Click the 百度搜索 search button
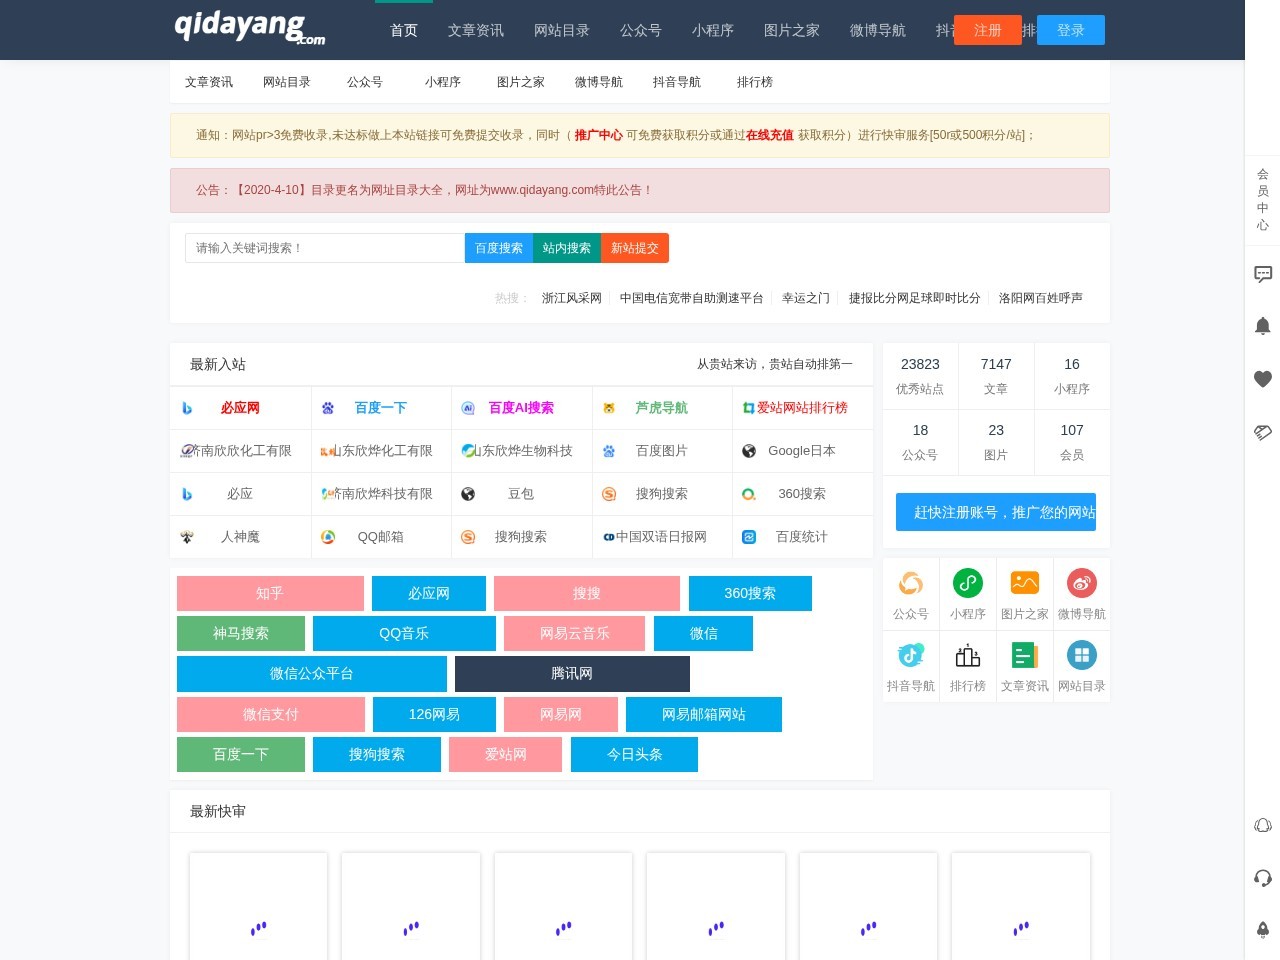 tap(498, 248)
